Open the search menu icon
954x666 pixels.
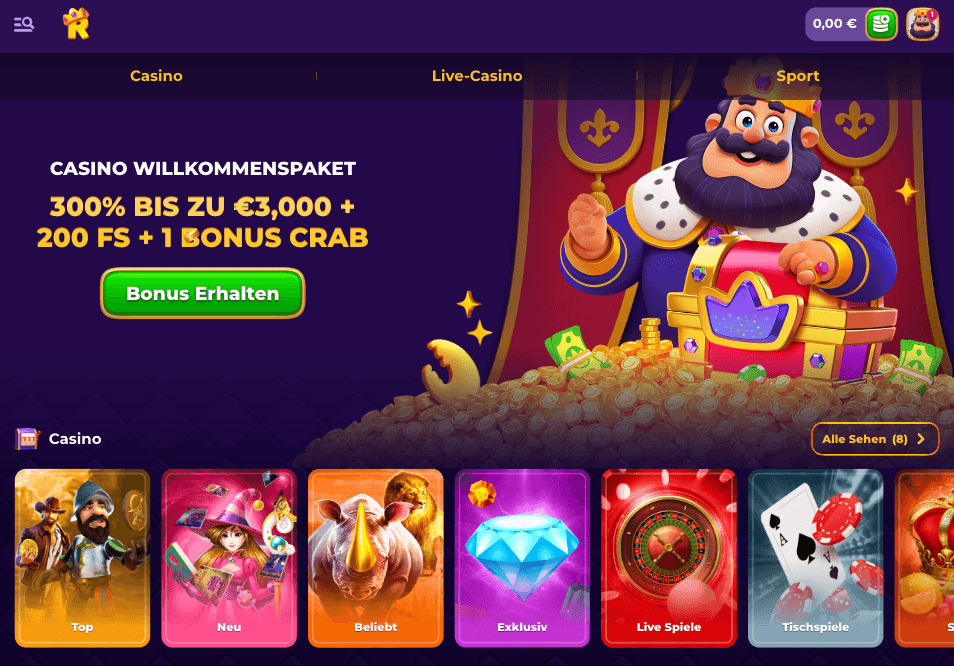(x=24, y=24)
